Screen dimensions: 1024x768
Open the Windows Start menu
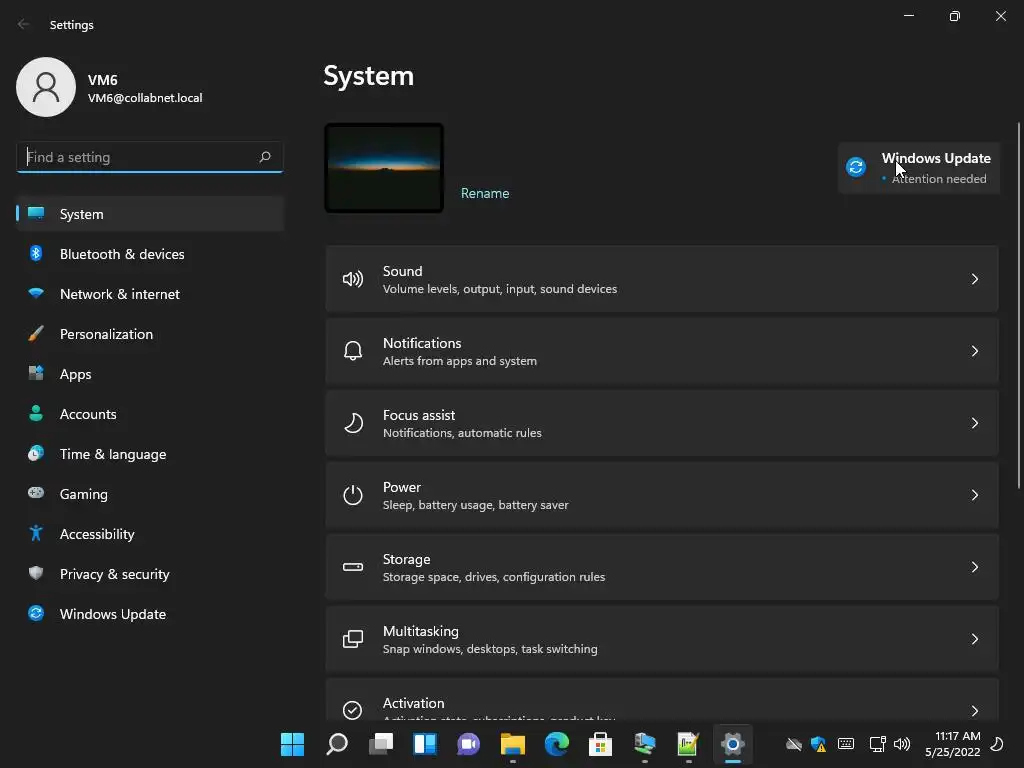pos(293,744)
